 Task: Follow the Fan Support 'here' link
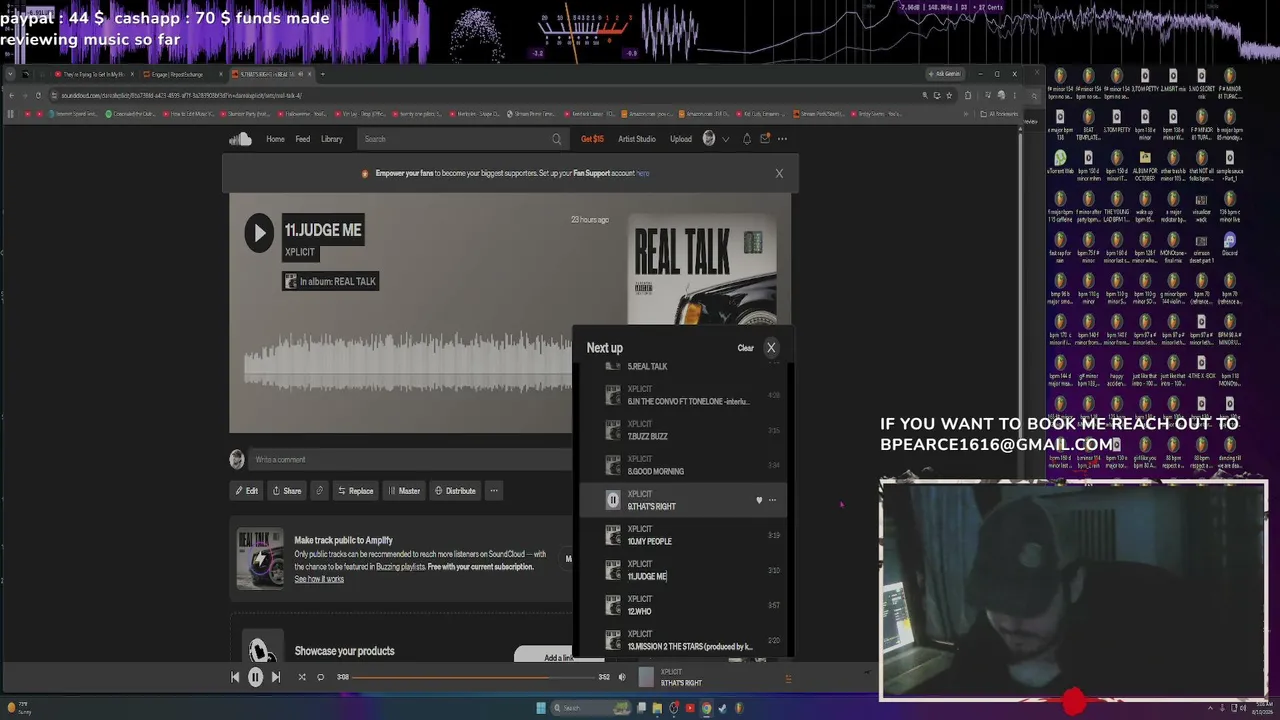[643, 173]
